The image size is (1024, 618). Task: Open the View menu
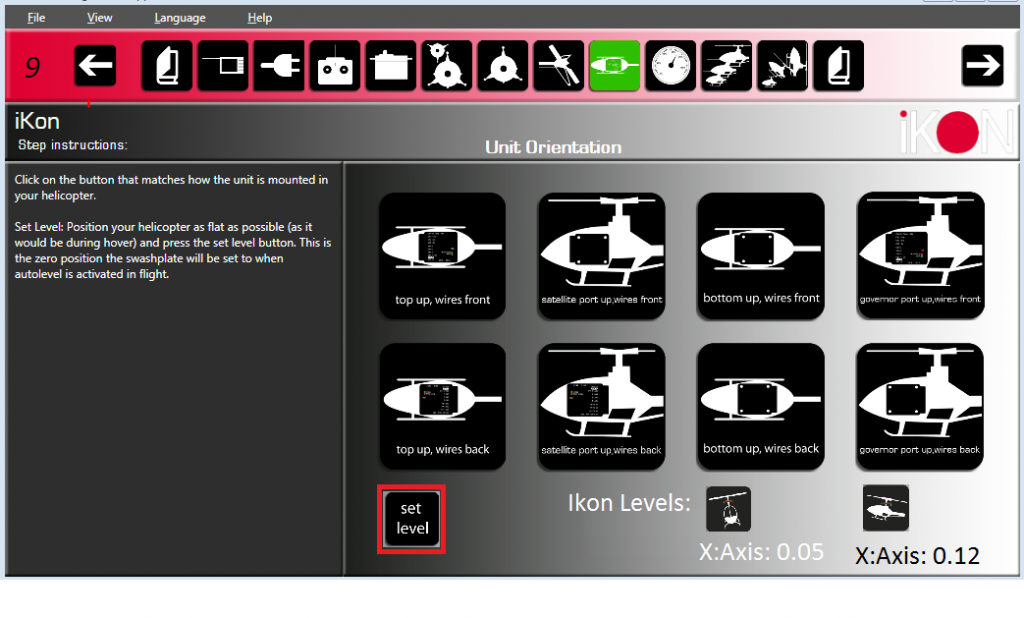tap(99, 18)
